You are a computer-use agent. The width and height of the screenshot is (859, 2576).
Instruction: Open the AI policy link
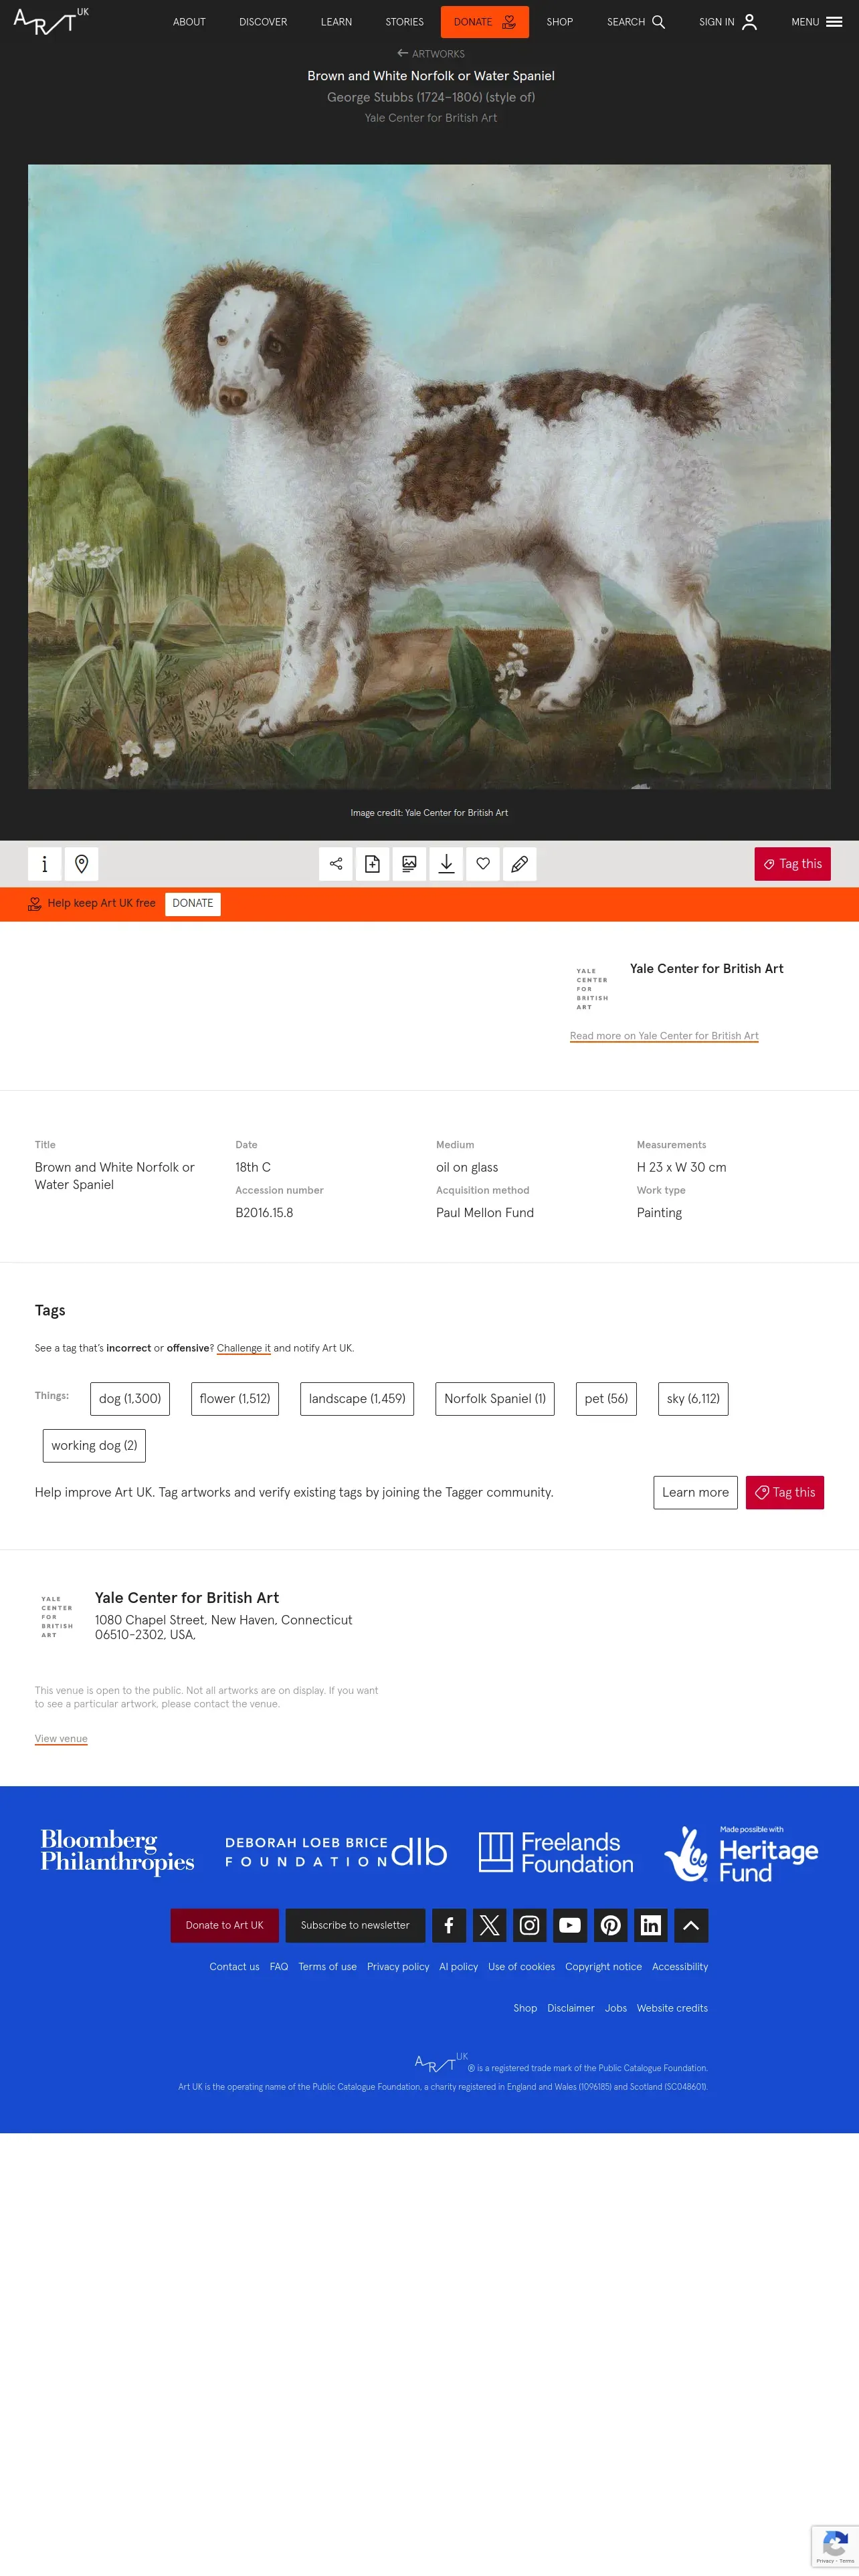coord(458,1967)
